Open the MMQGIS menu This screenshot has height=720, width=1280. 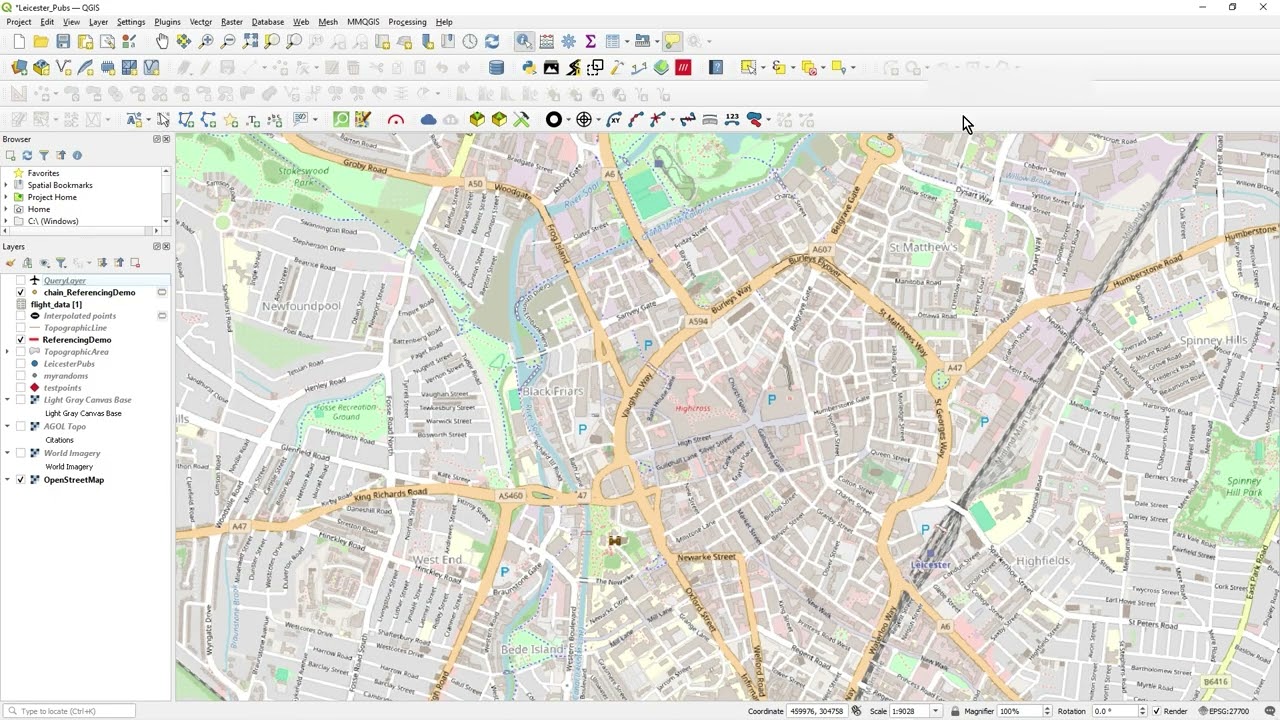tap(363, 22)
